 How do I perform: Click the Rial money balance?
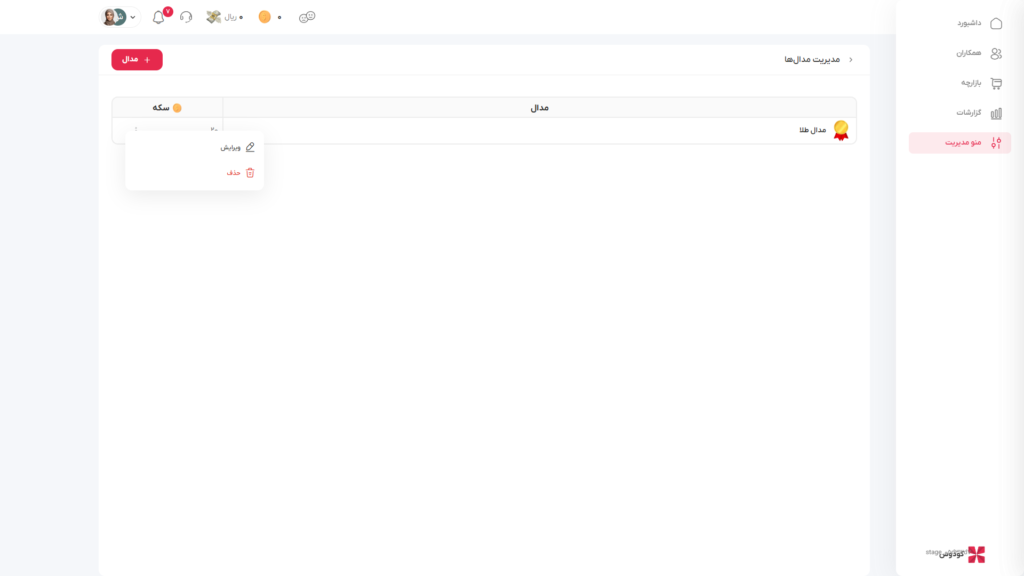click(x=224, y=17)
